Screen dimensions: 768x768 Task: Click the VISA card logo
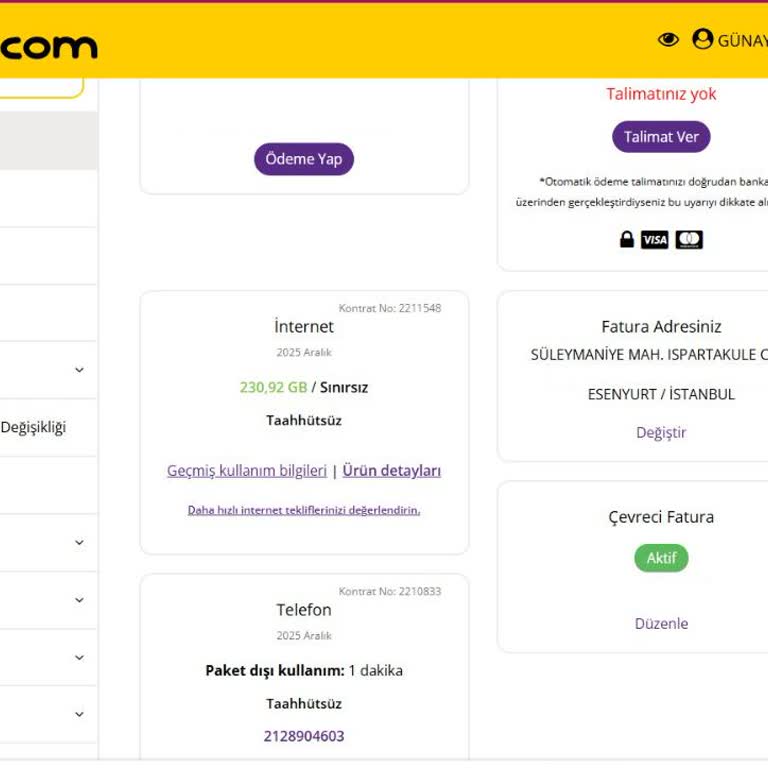(654, 240)
